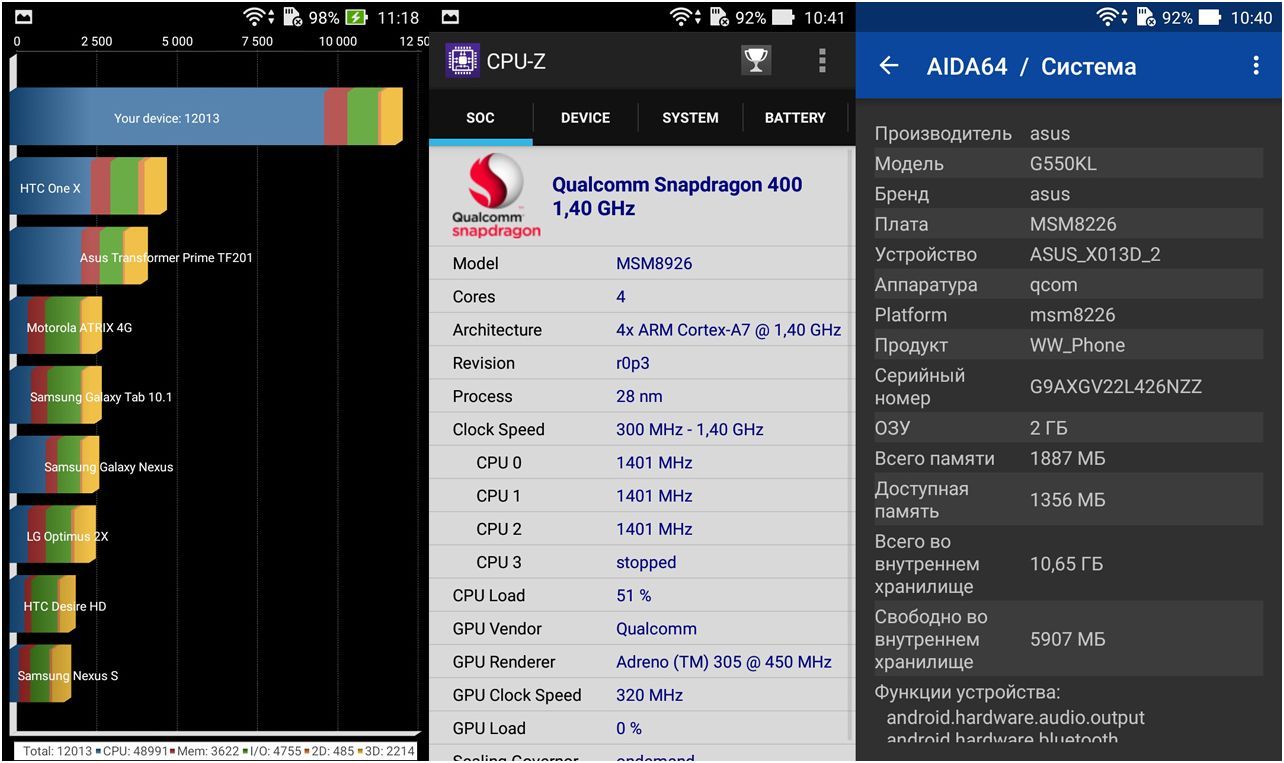Click the screenshot notification icon in CPU-Z's status bar

click(x=450, y=17)
